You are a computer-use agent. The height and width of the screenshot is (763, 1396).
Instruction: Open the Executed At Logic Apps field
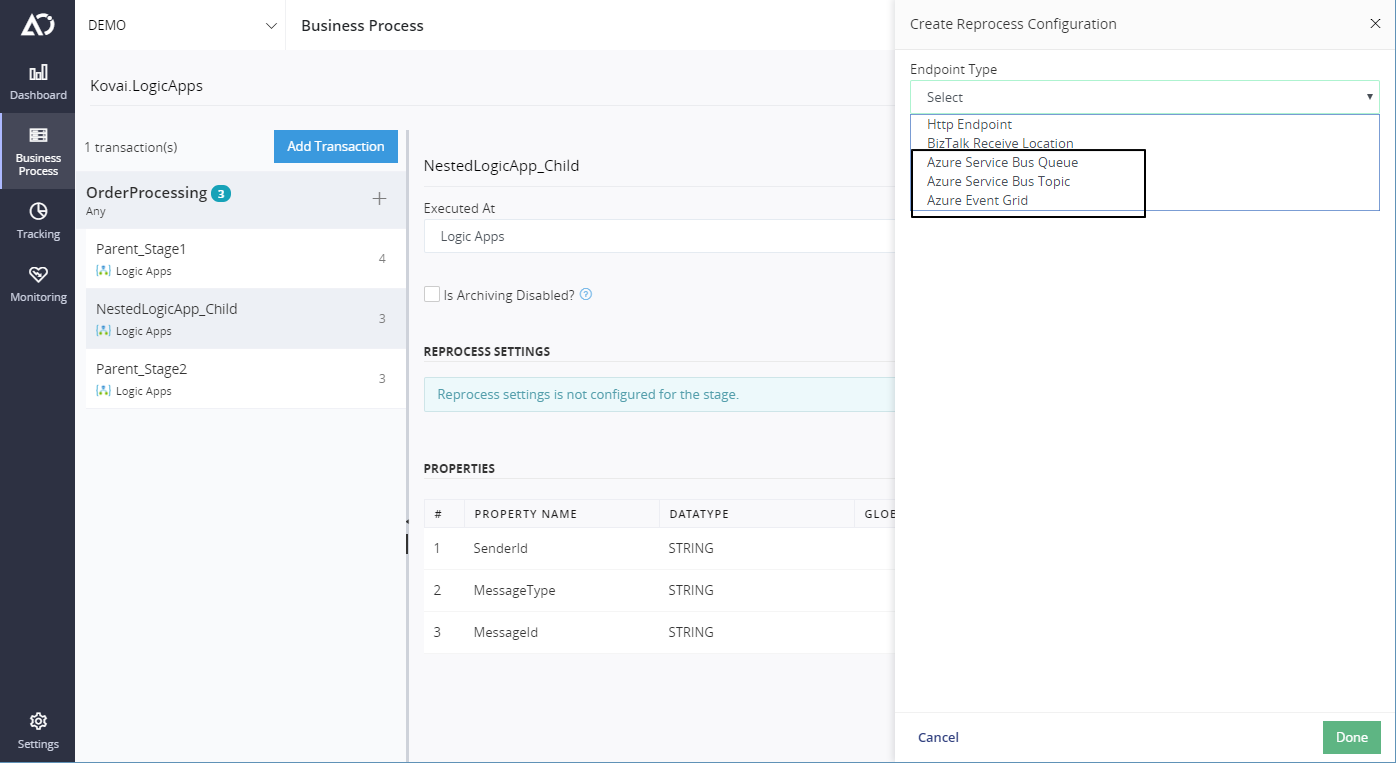659,237
